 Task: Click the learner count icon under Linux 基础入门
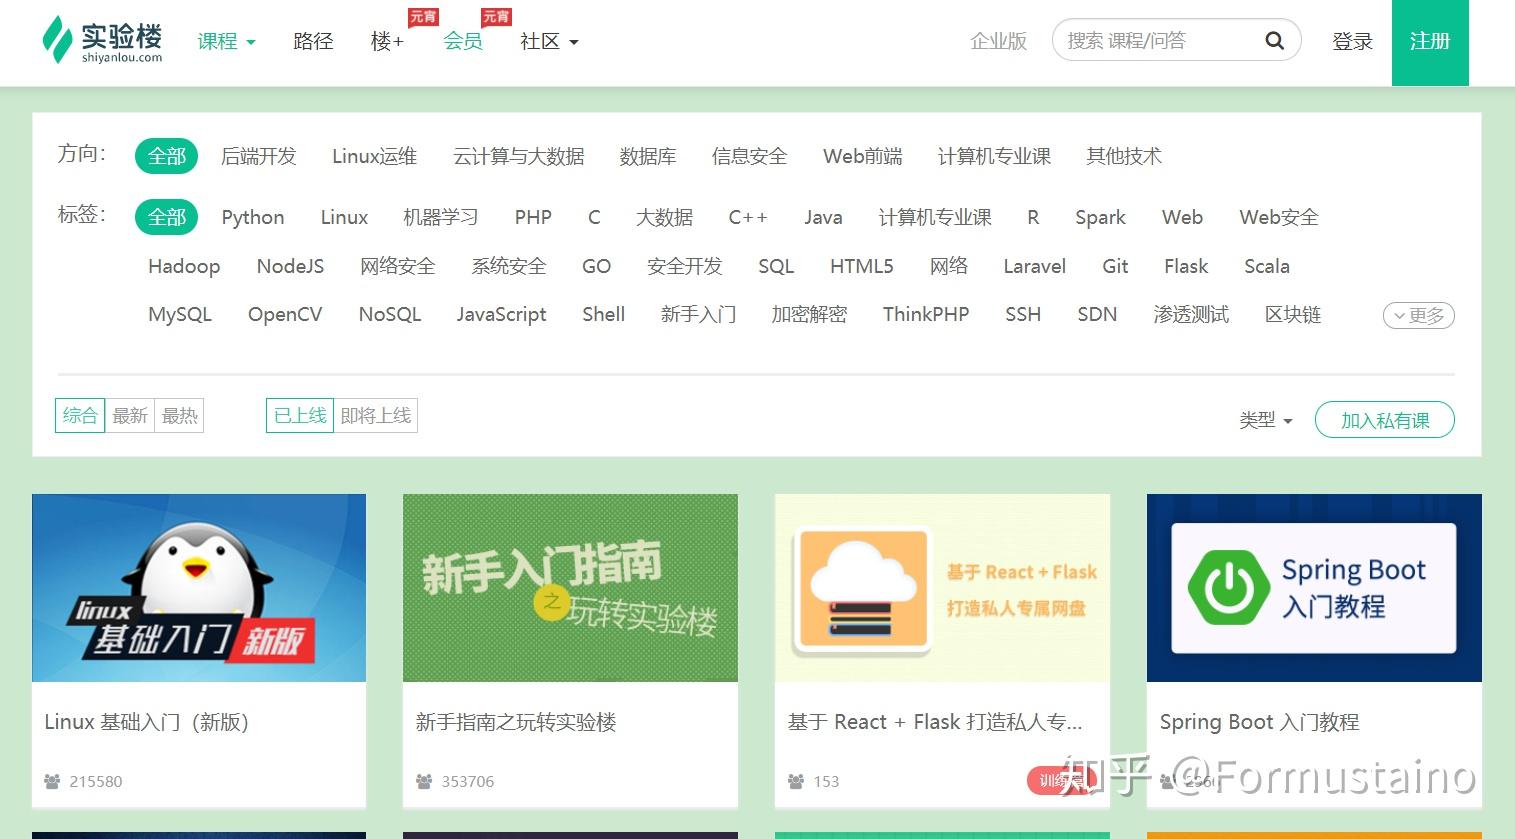pyautogui.click(x=52, y=781)
